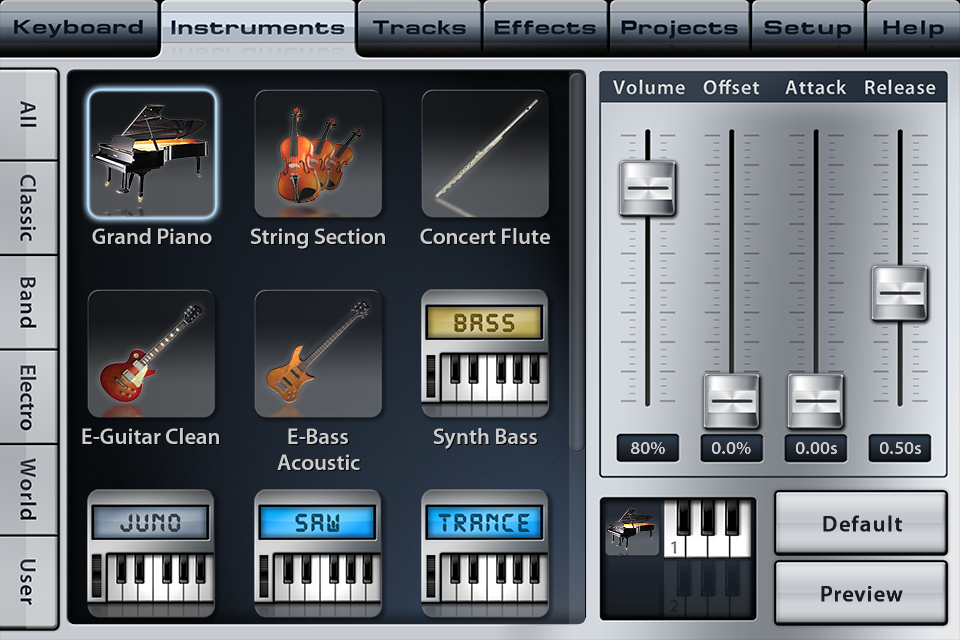Image resolution: width=960 pixels, height=640 pixels.
Task: Select the SAW synth icon
Action: [x=318, y=554]
